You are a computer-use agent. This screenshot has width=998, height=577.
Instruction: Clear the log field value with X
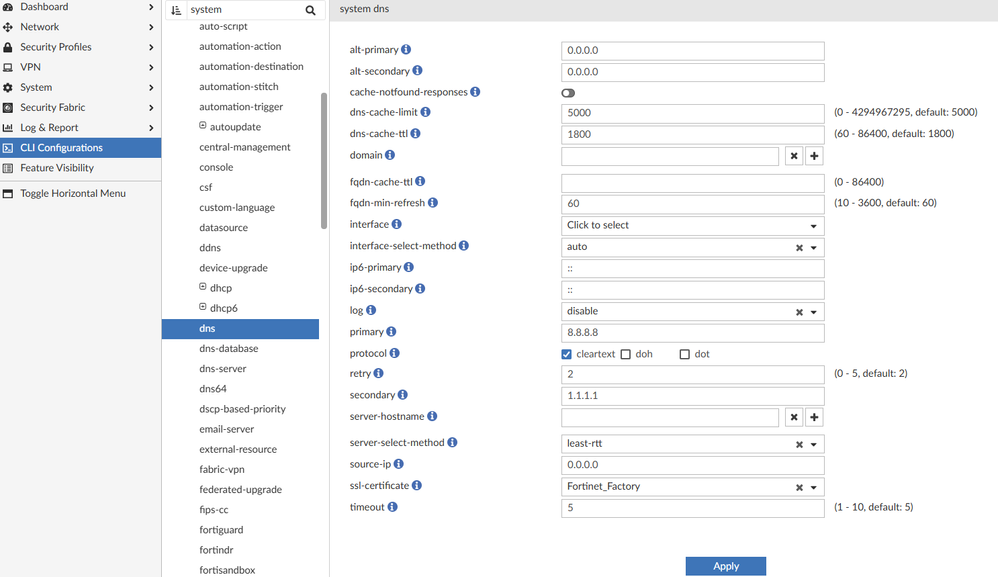tap(799, 312)
